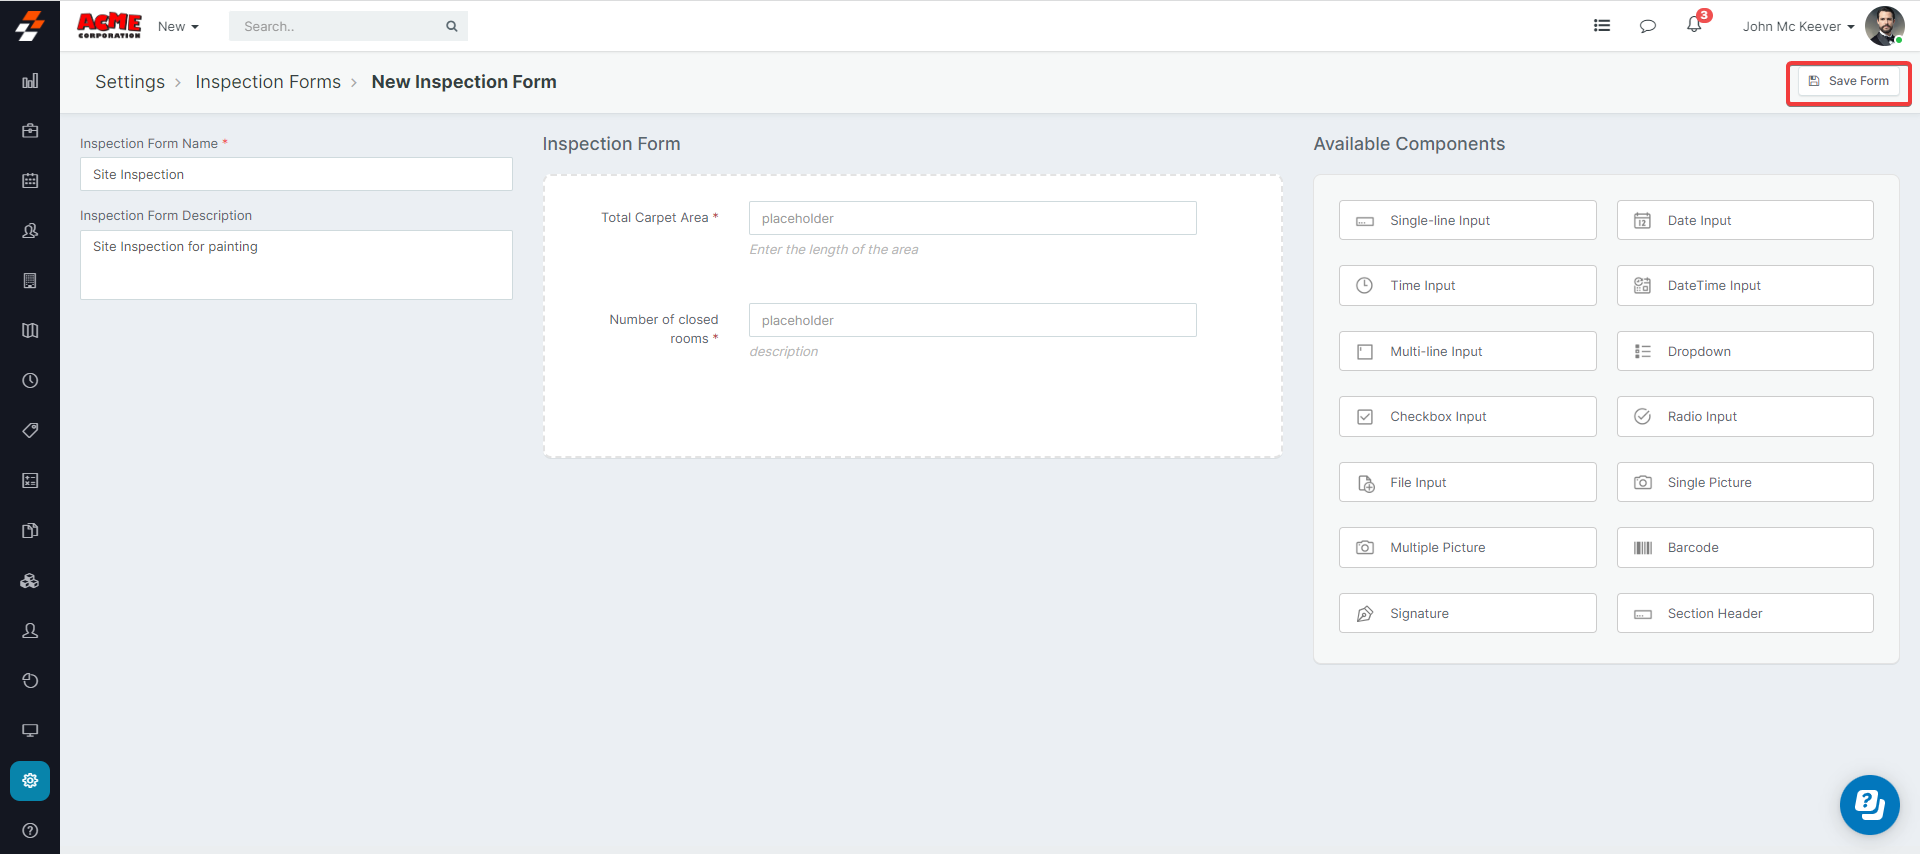Focus the Inspection Form Name field
Screen dimensions: 1920x854
click(x=296, y=175)
